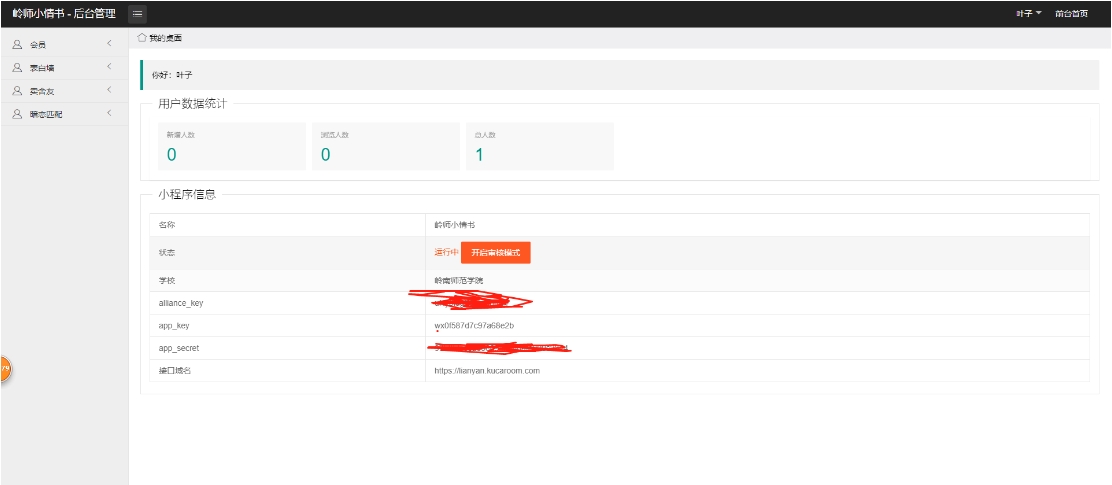The height and width of the screenshot is (485, 1112).
Task: Click the 开启审核模式 orange button
Action: [x=495, y=253]
